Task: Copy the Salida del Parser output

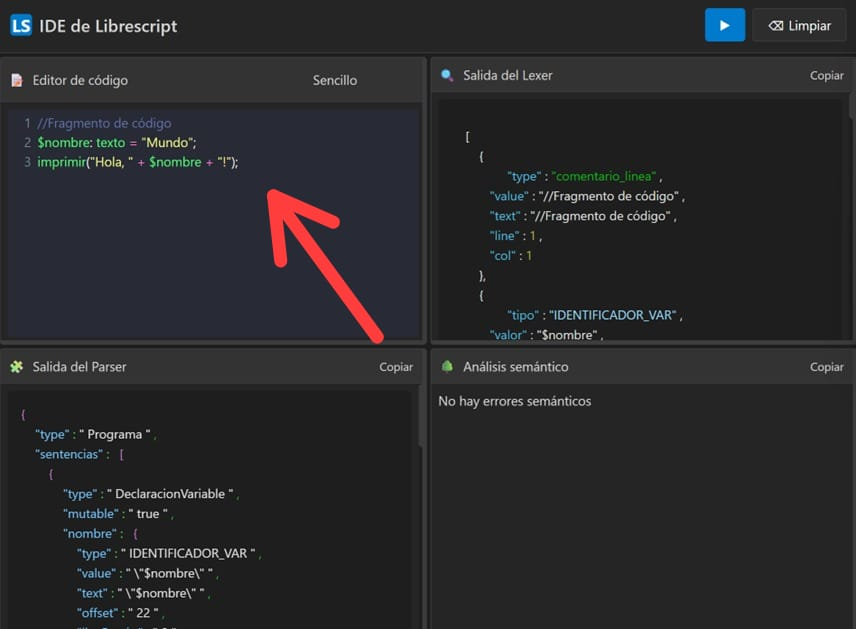Action: pos(396,367)
